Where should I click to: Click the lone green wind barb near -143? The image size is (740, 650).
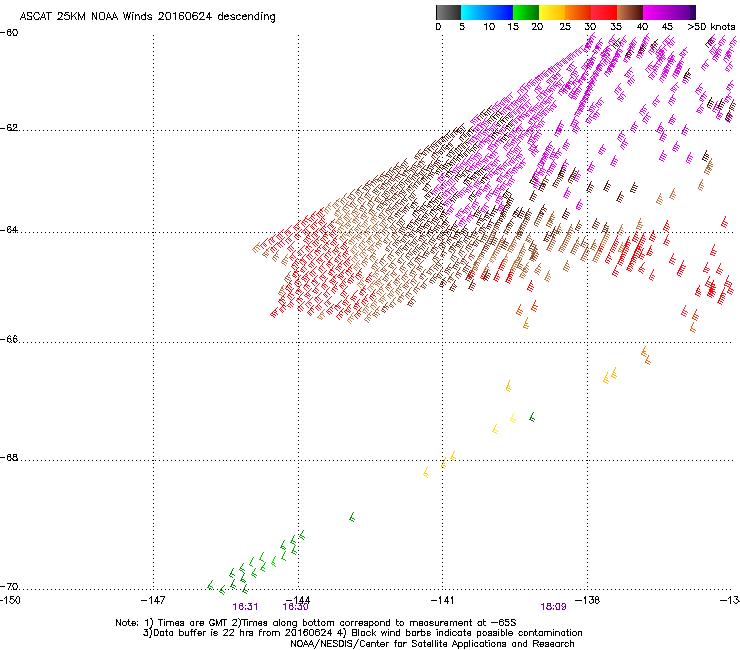(x=352, y=517)
